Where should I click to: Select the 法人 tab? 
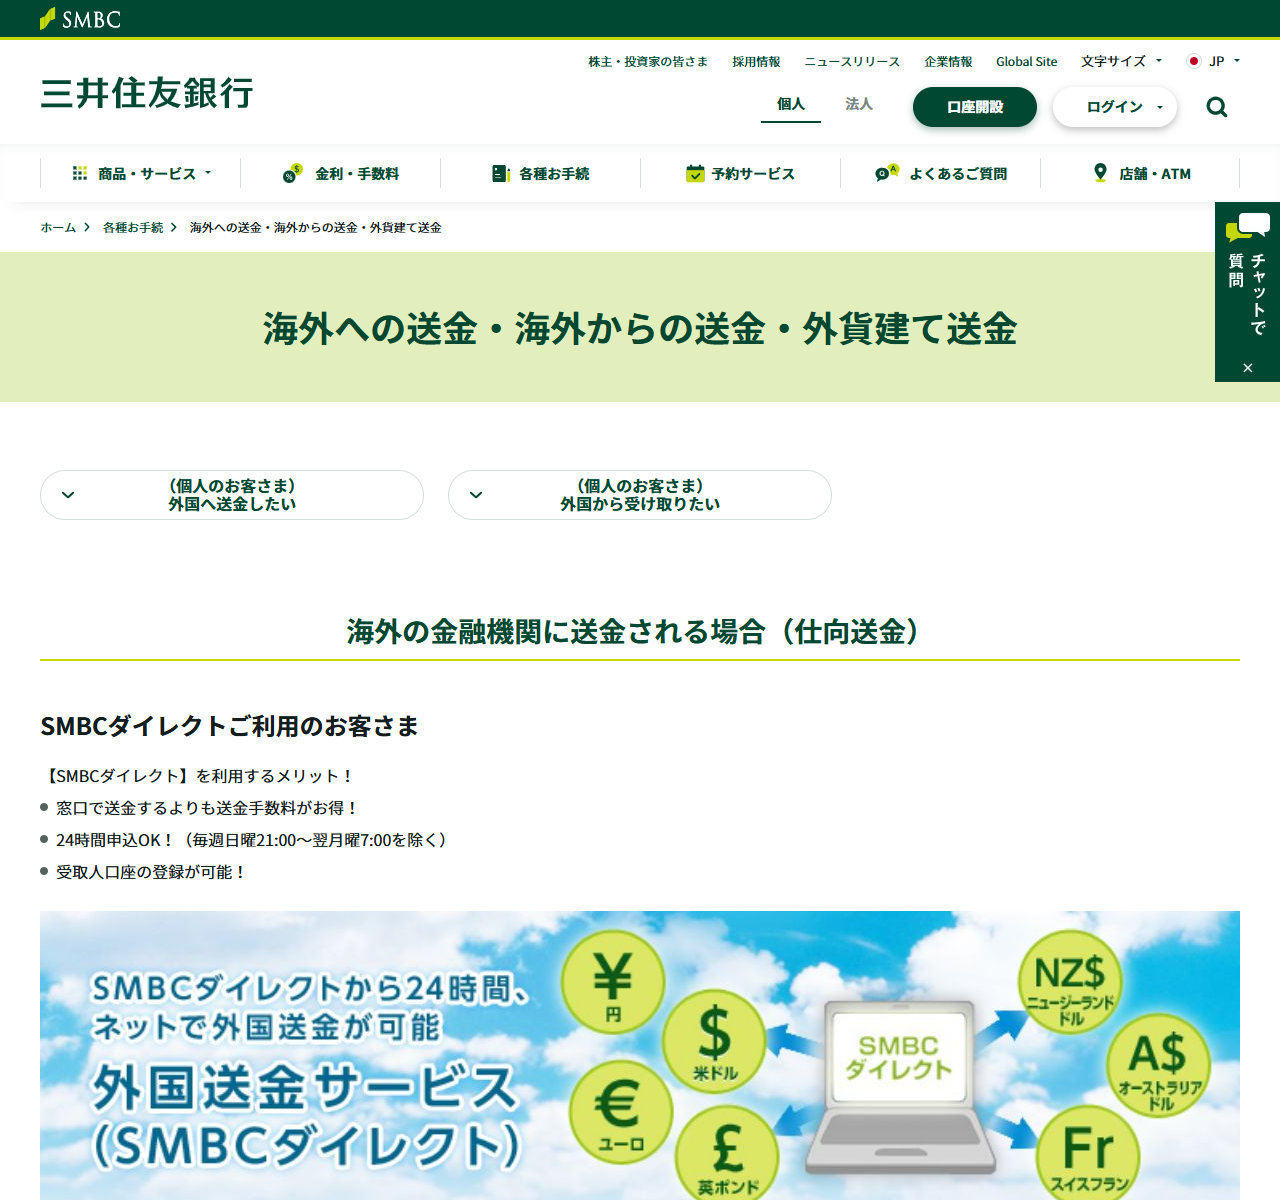tap(859, 104)
